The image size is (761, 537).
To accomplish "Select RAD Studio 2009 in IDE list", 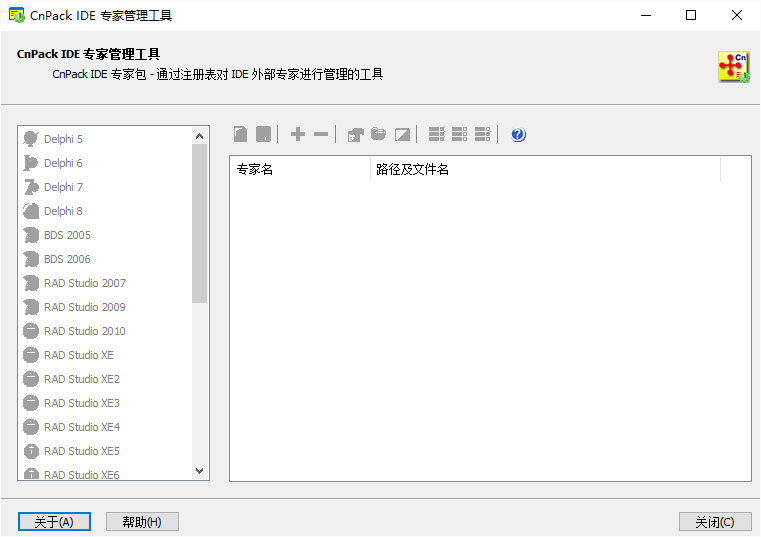I will tap(105, 307).
